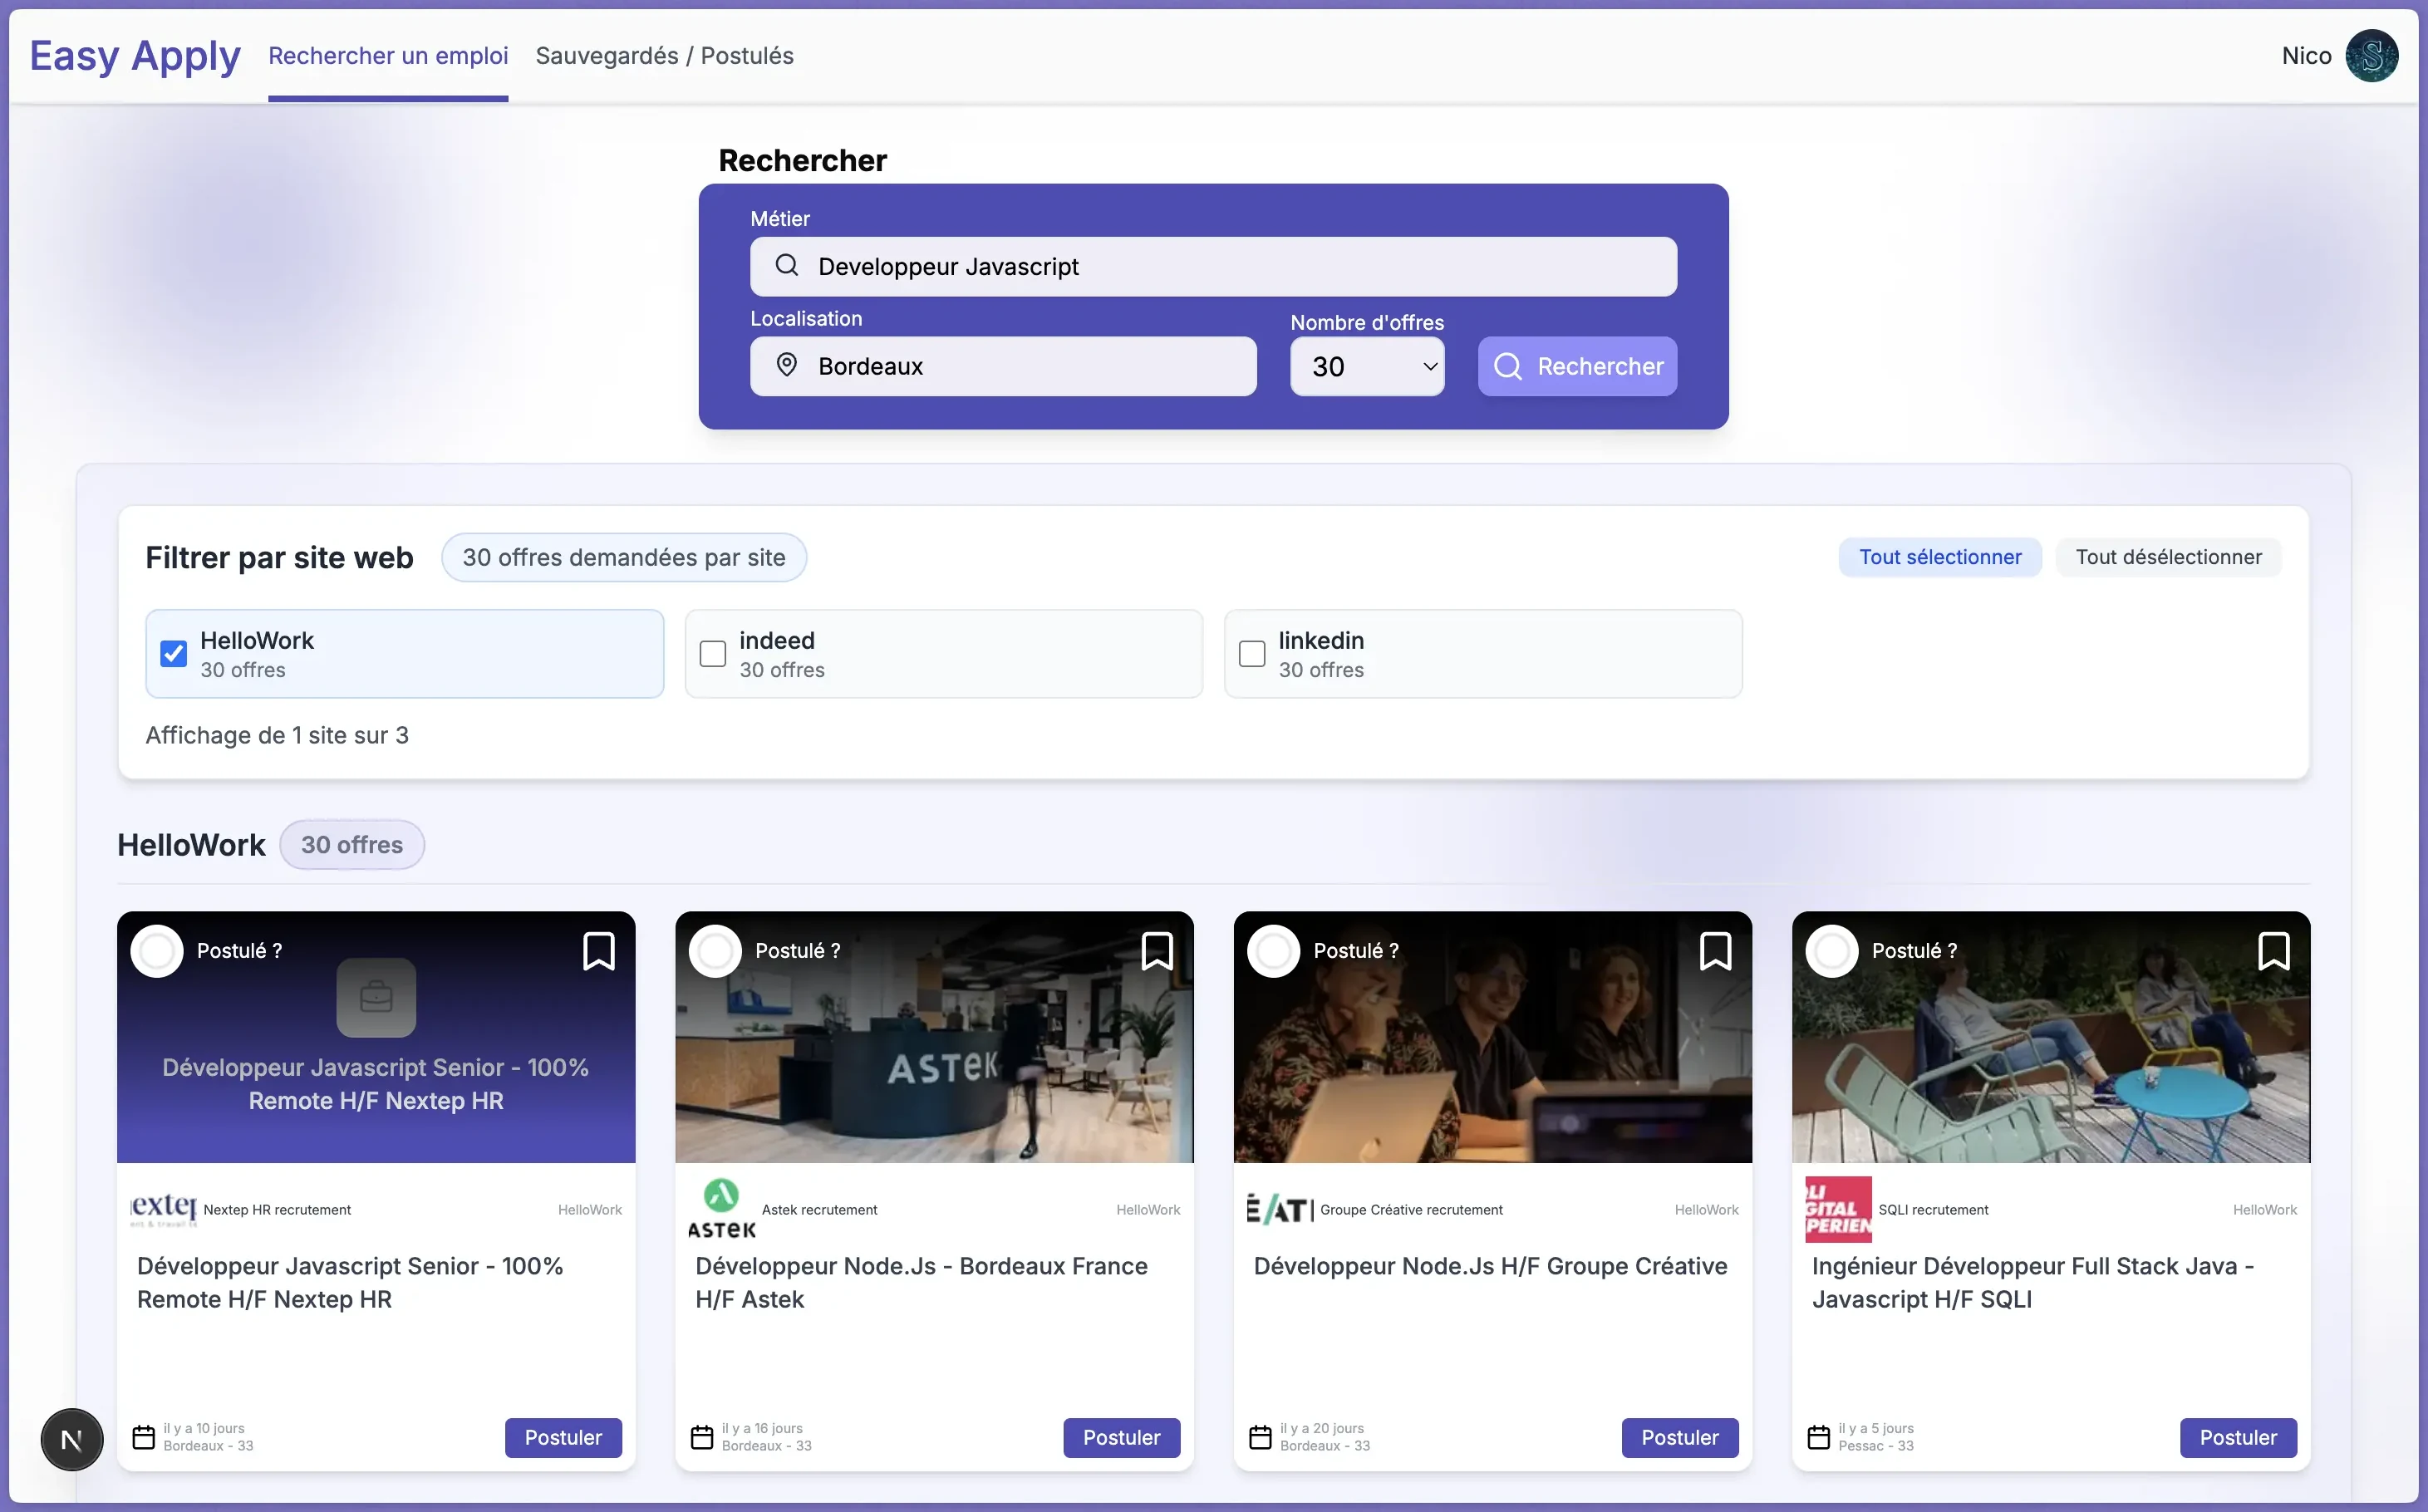
Task: Check the indeed site filter
Action: pyautogui.click(x=713, y=654)
